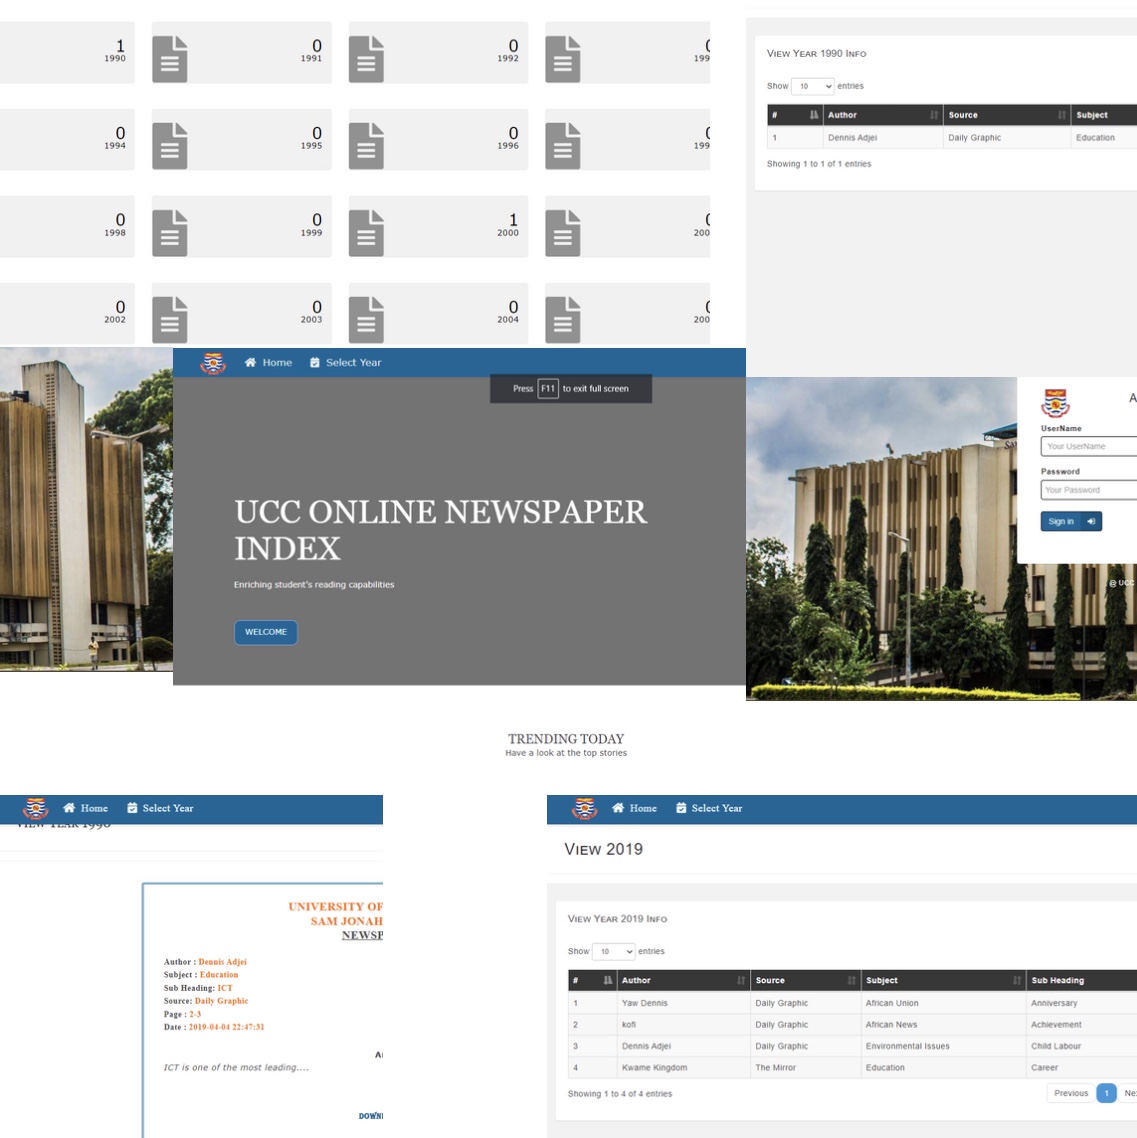The height and width of the screenshot is (1138, 1137).
Task: Click the UCC crest in the View 2019 navbar
Action: pos(585,808)
